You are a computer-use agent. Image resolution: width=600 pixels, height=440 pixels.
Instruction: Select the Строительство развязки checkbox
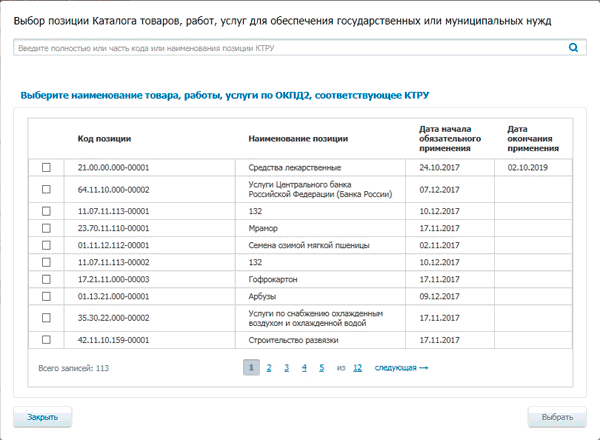point(46,340)
